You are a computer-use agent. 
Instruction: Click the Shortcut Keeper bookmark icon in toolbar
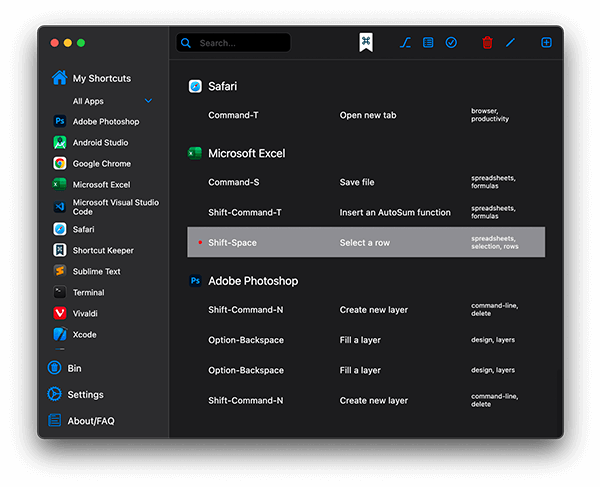click(366, 42)
